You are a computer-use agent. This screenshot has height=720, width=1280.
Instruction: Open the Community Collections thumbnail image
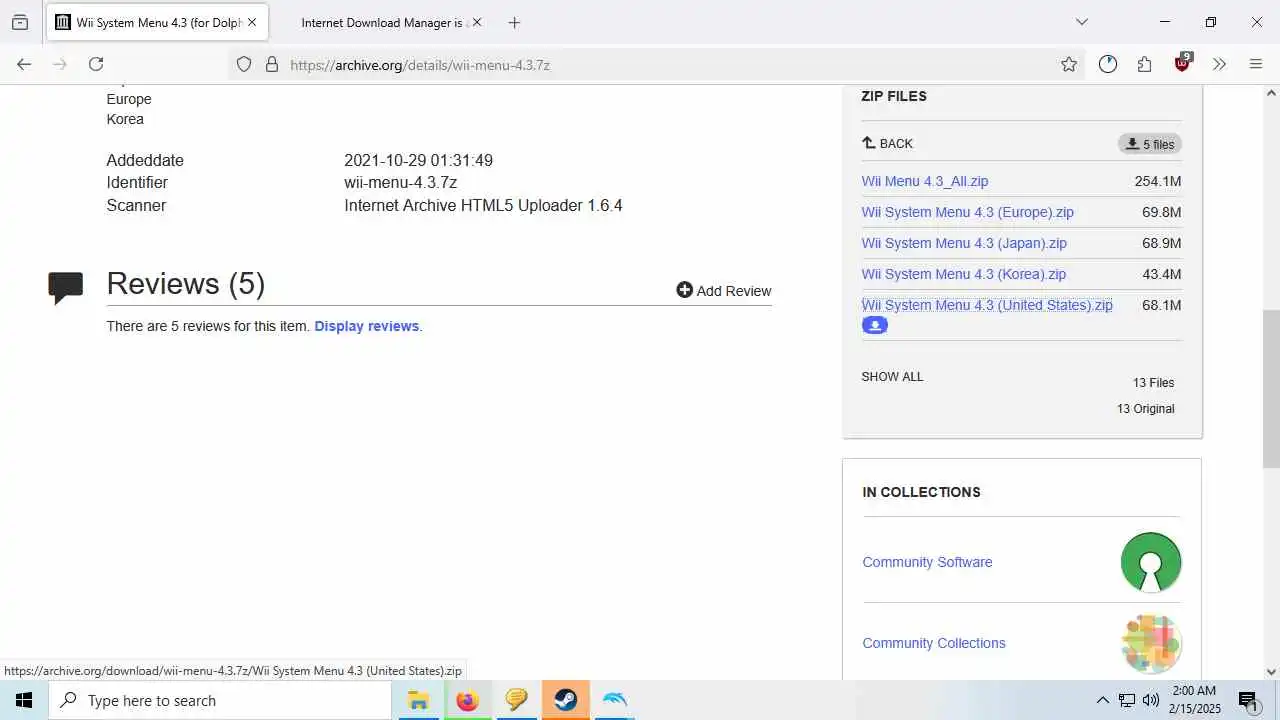pos(1151,643)
